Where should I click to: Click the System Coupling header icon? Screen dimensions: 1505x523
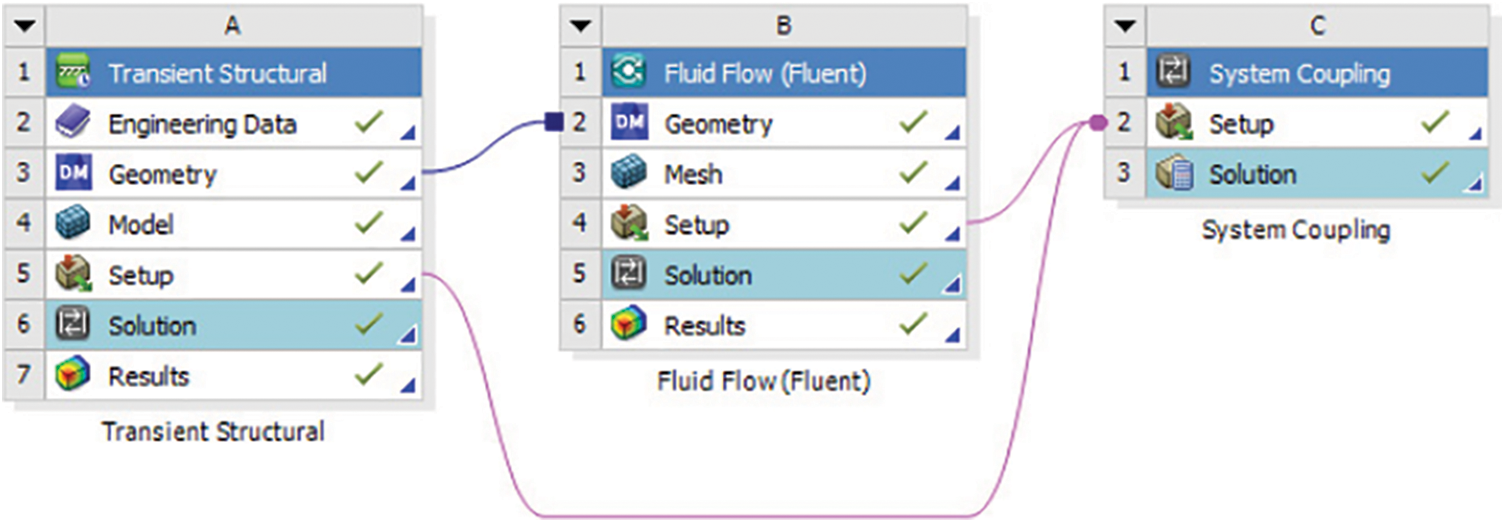pos(1173,74)
